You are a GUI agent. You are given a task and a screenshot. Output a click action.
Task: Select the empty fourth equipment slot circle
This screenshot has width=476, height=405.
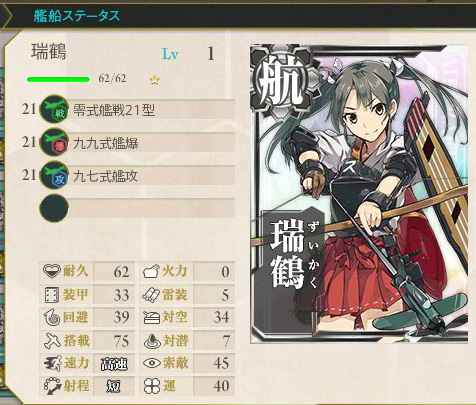tap(54, 208)
